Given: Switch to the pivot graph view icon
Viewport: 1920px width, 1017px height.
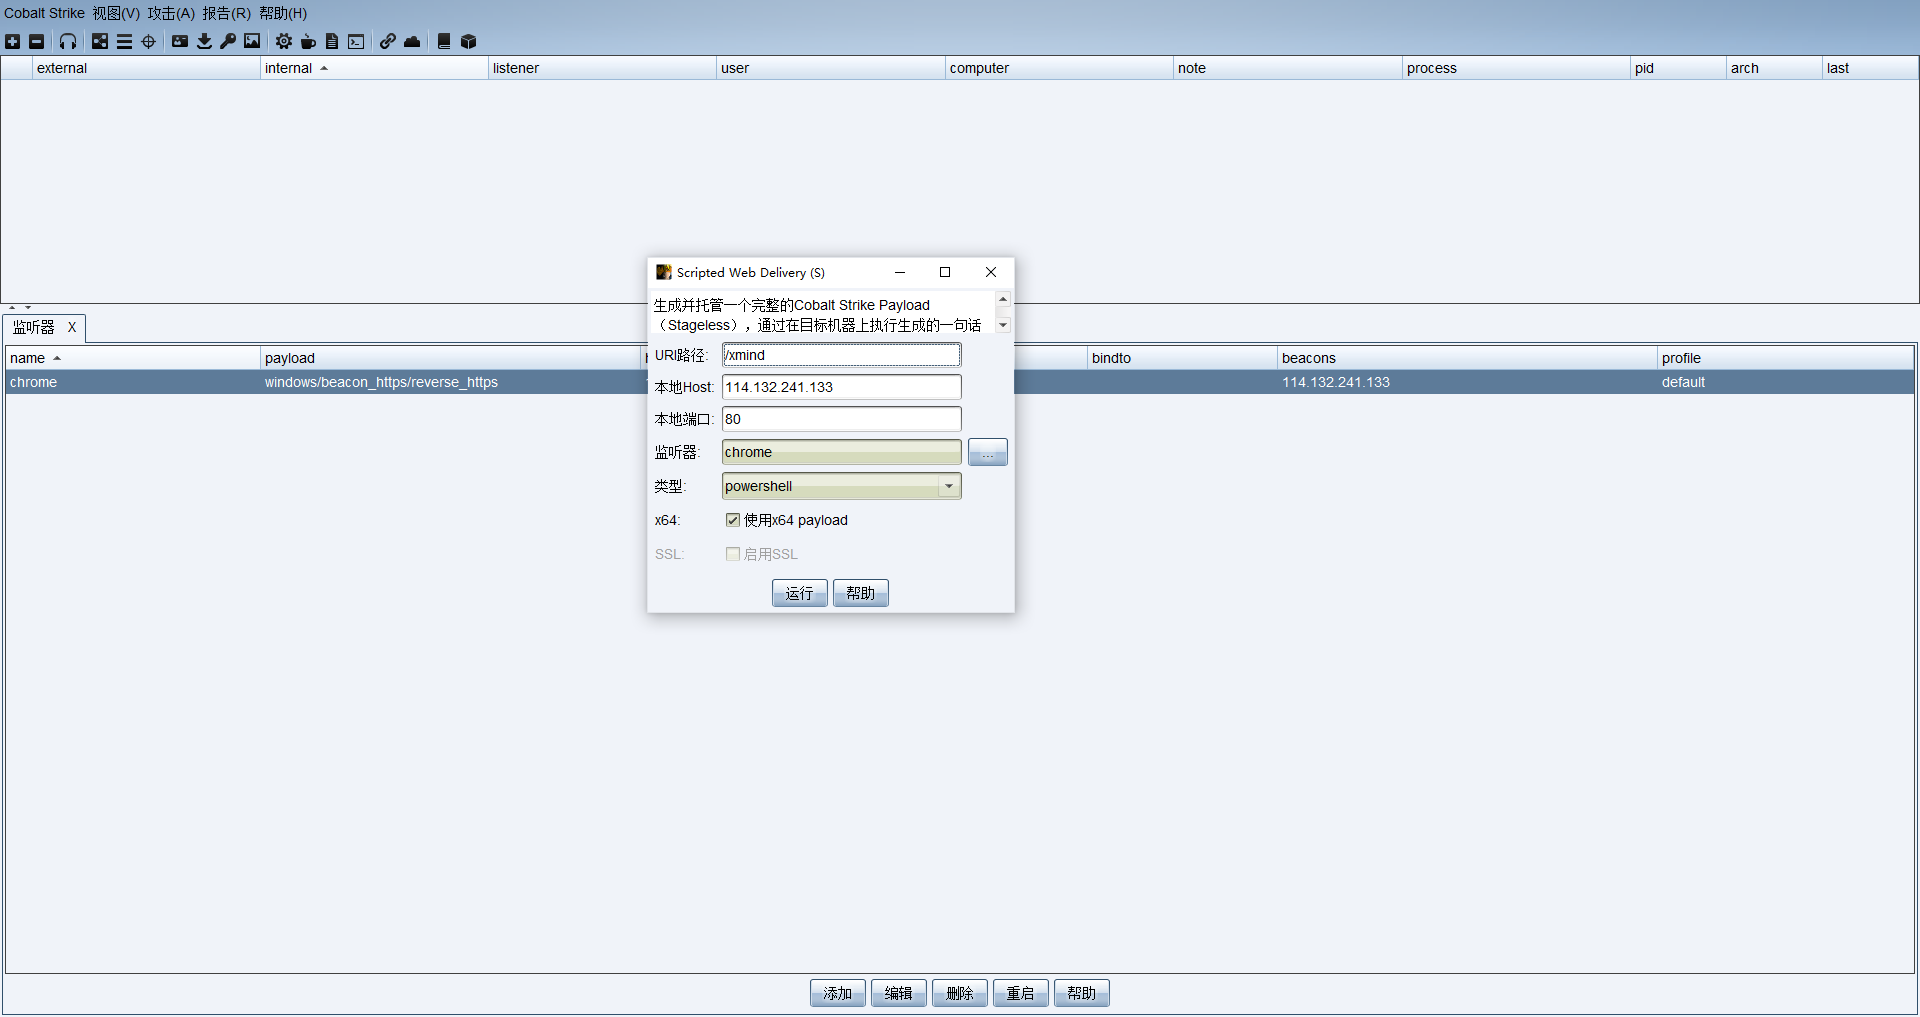Looking at the screenshot, I should coord(100,41).
